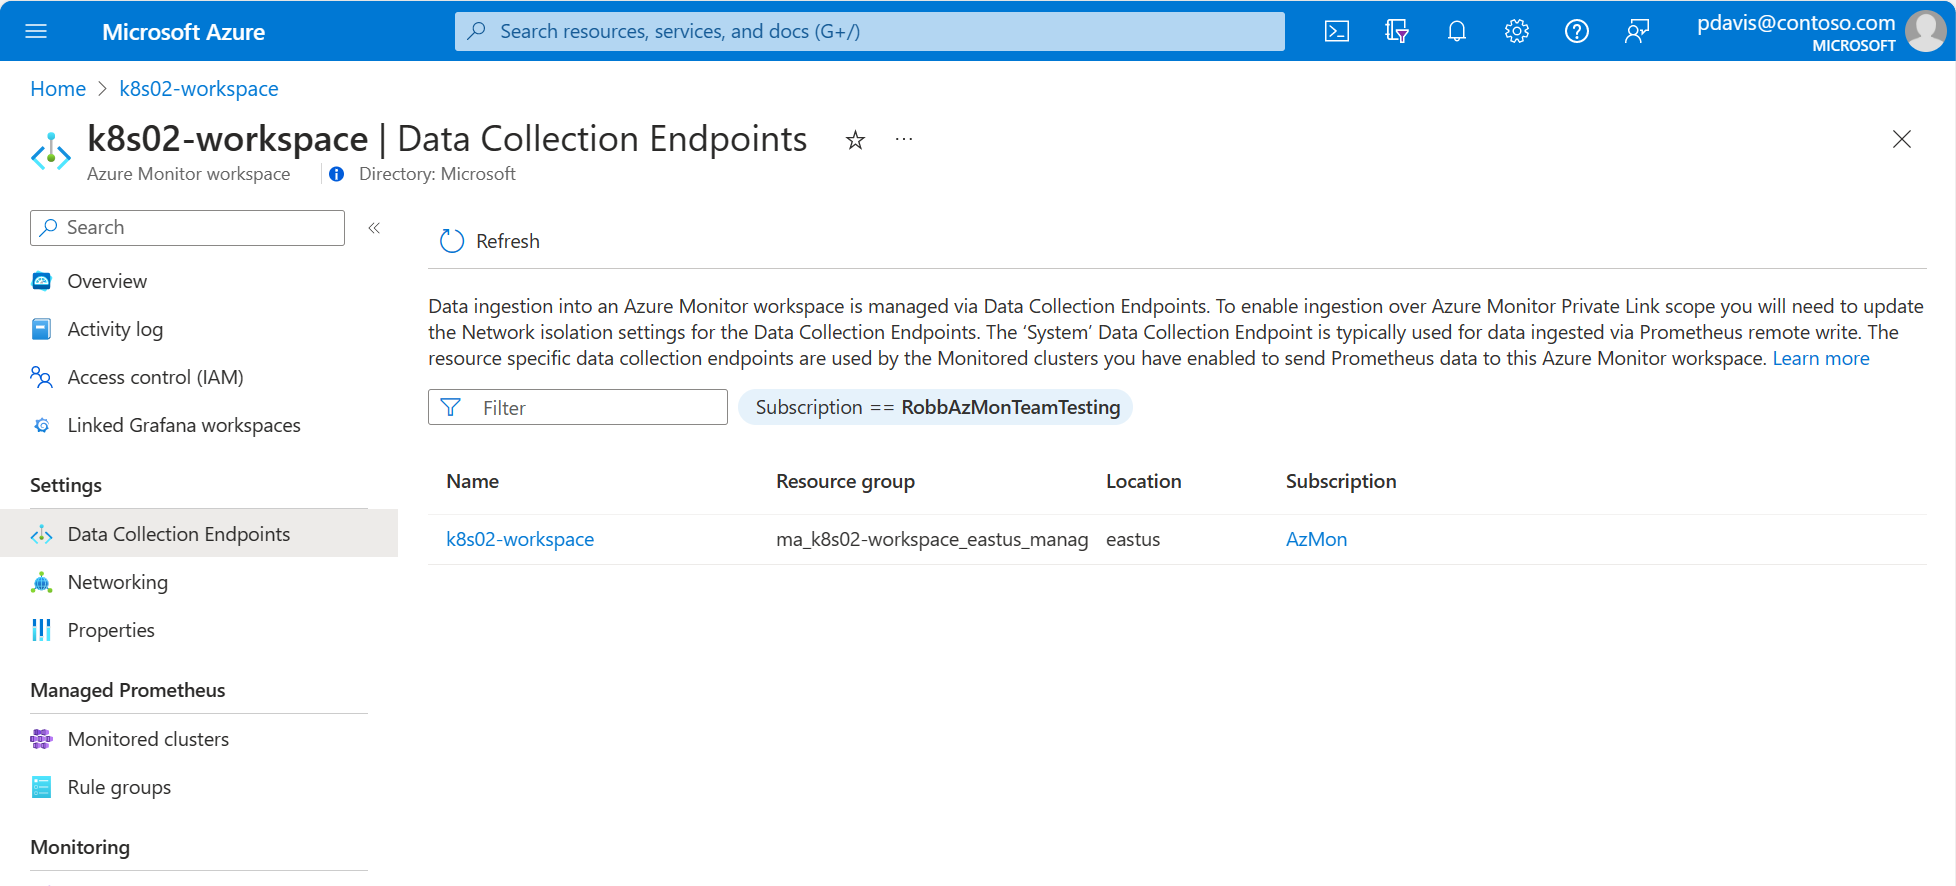Open the AzMon subscription link
Viewport: 1956px width, 886px height.
click(x=1316, y=539)
